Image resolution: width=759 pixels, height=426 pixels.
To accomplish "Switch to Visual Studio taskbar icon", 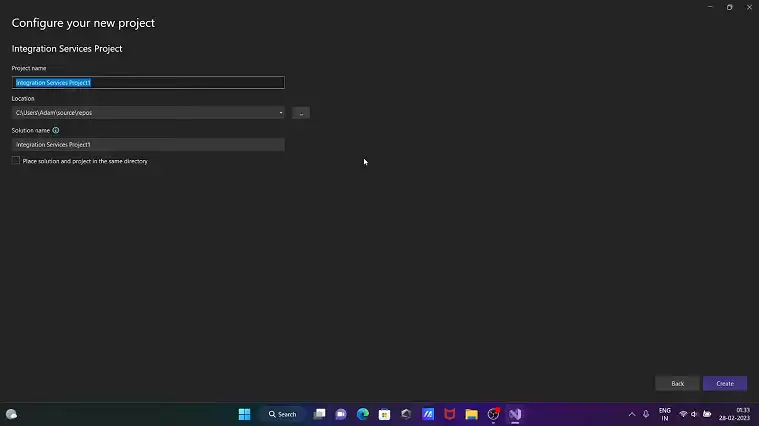I will [x=515, y=414].
